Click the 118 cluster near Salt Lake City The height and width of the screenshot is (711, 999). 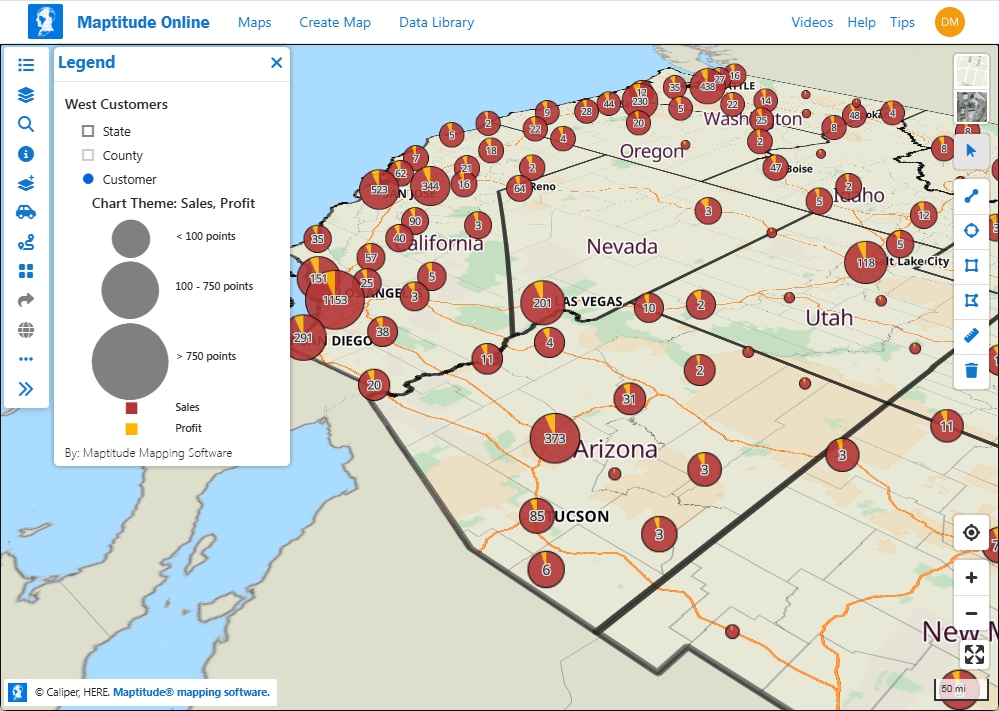[x=866, y=262]
